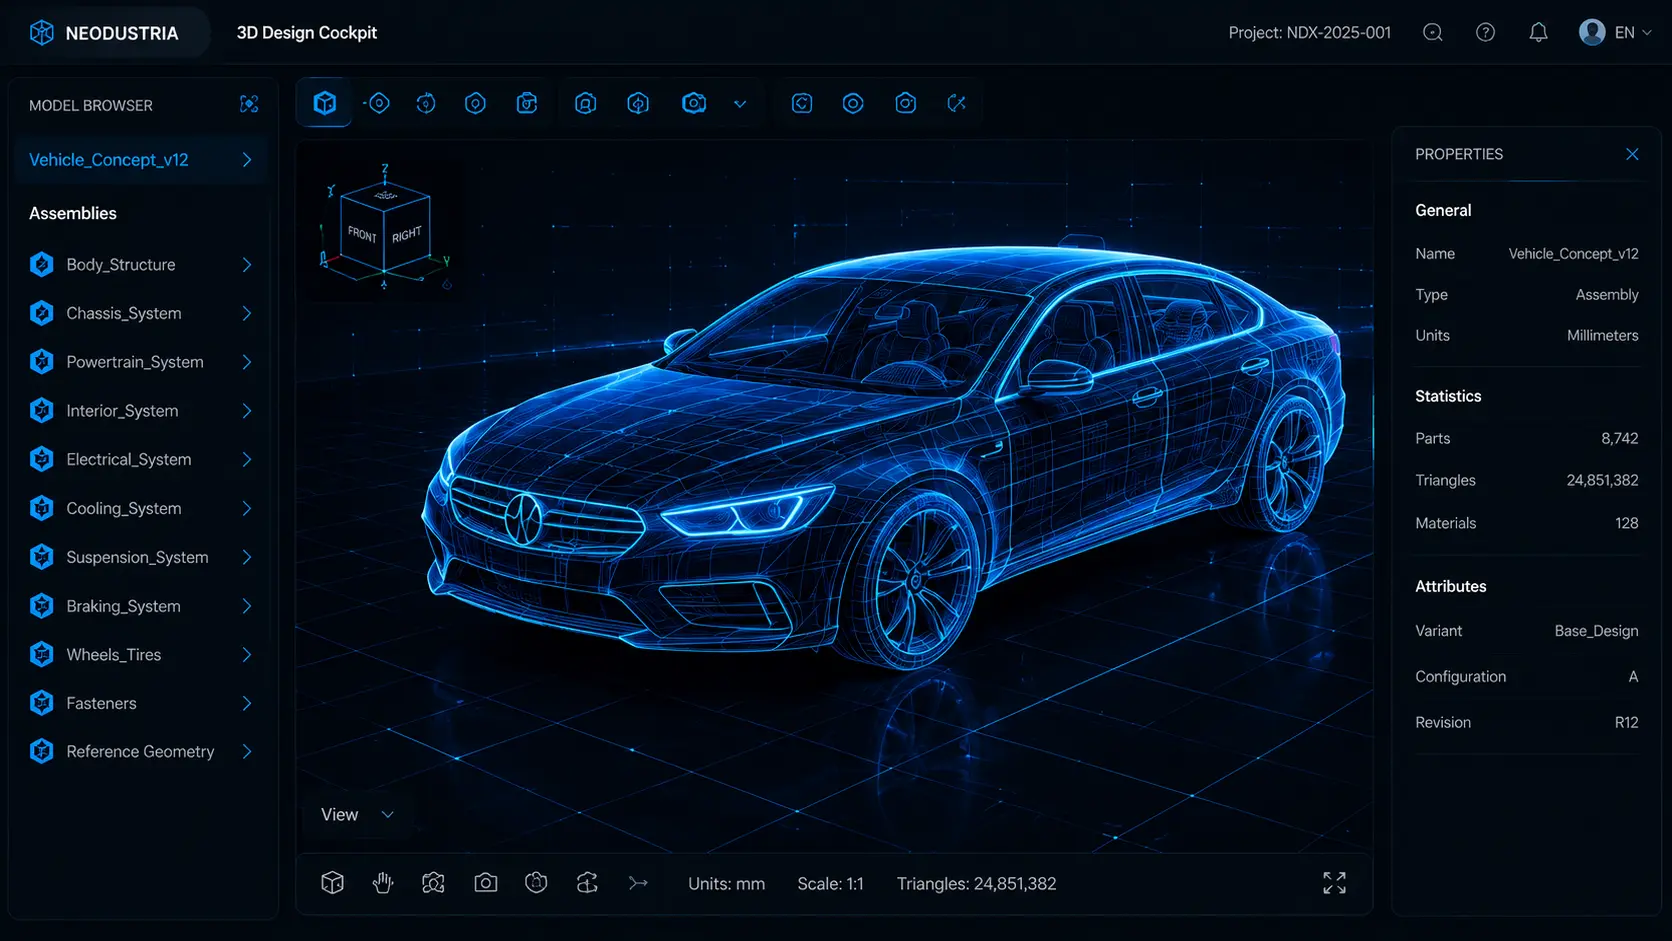Click the hexagon icon next to Wheels_Tires

click(42, 655)
